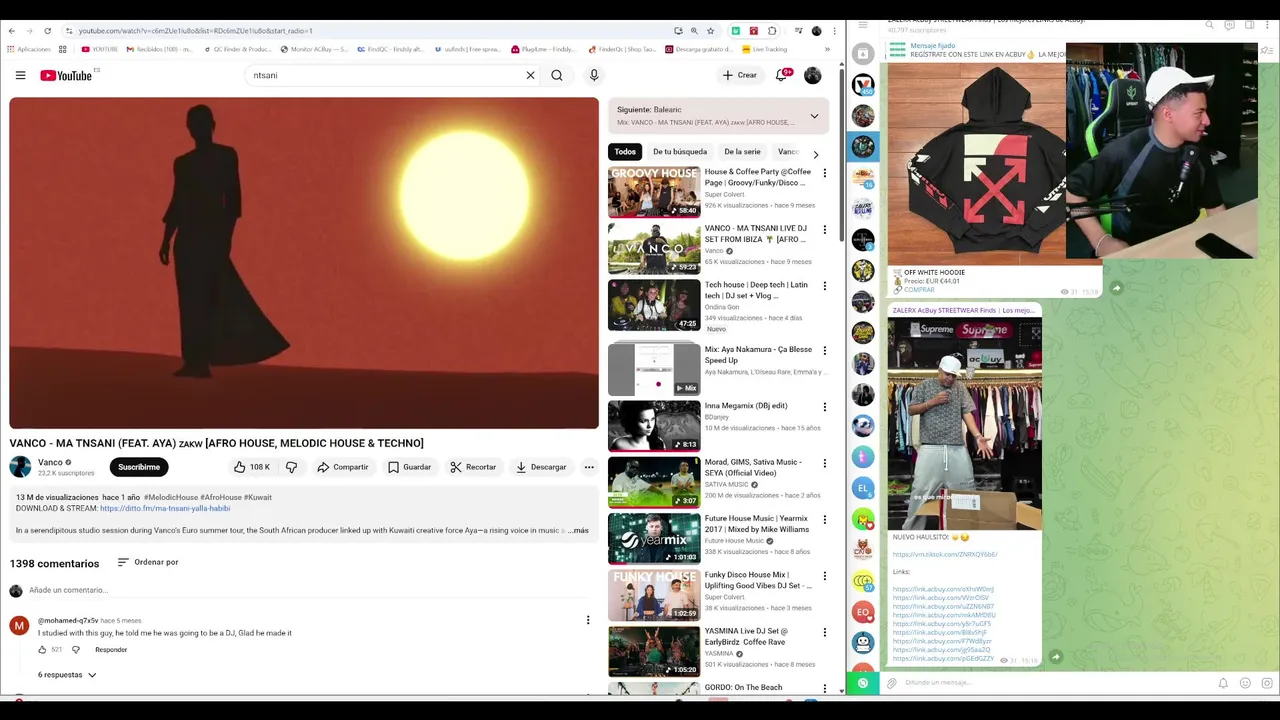1280x720 pixels.
Task: Bookmark this page with the star icon
Action: click(710, 31)
